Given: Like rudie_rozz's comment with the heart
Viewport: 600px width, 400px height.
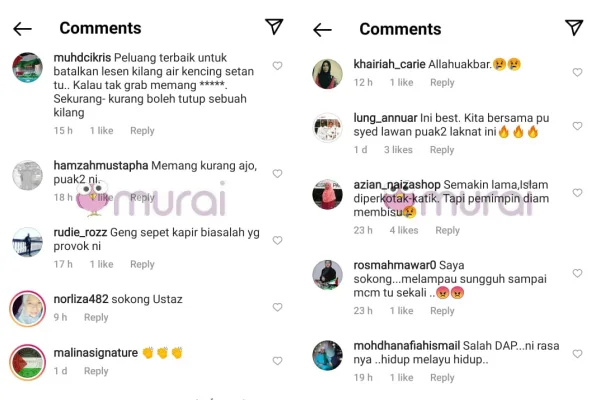Looking at the screenshot, I should pos(277,240).
